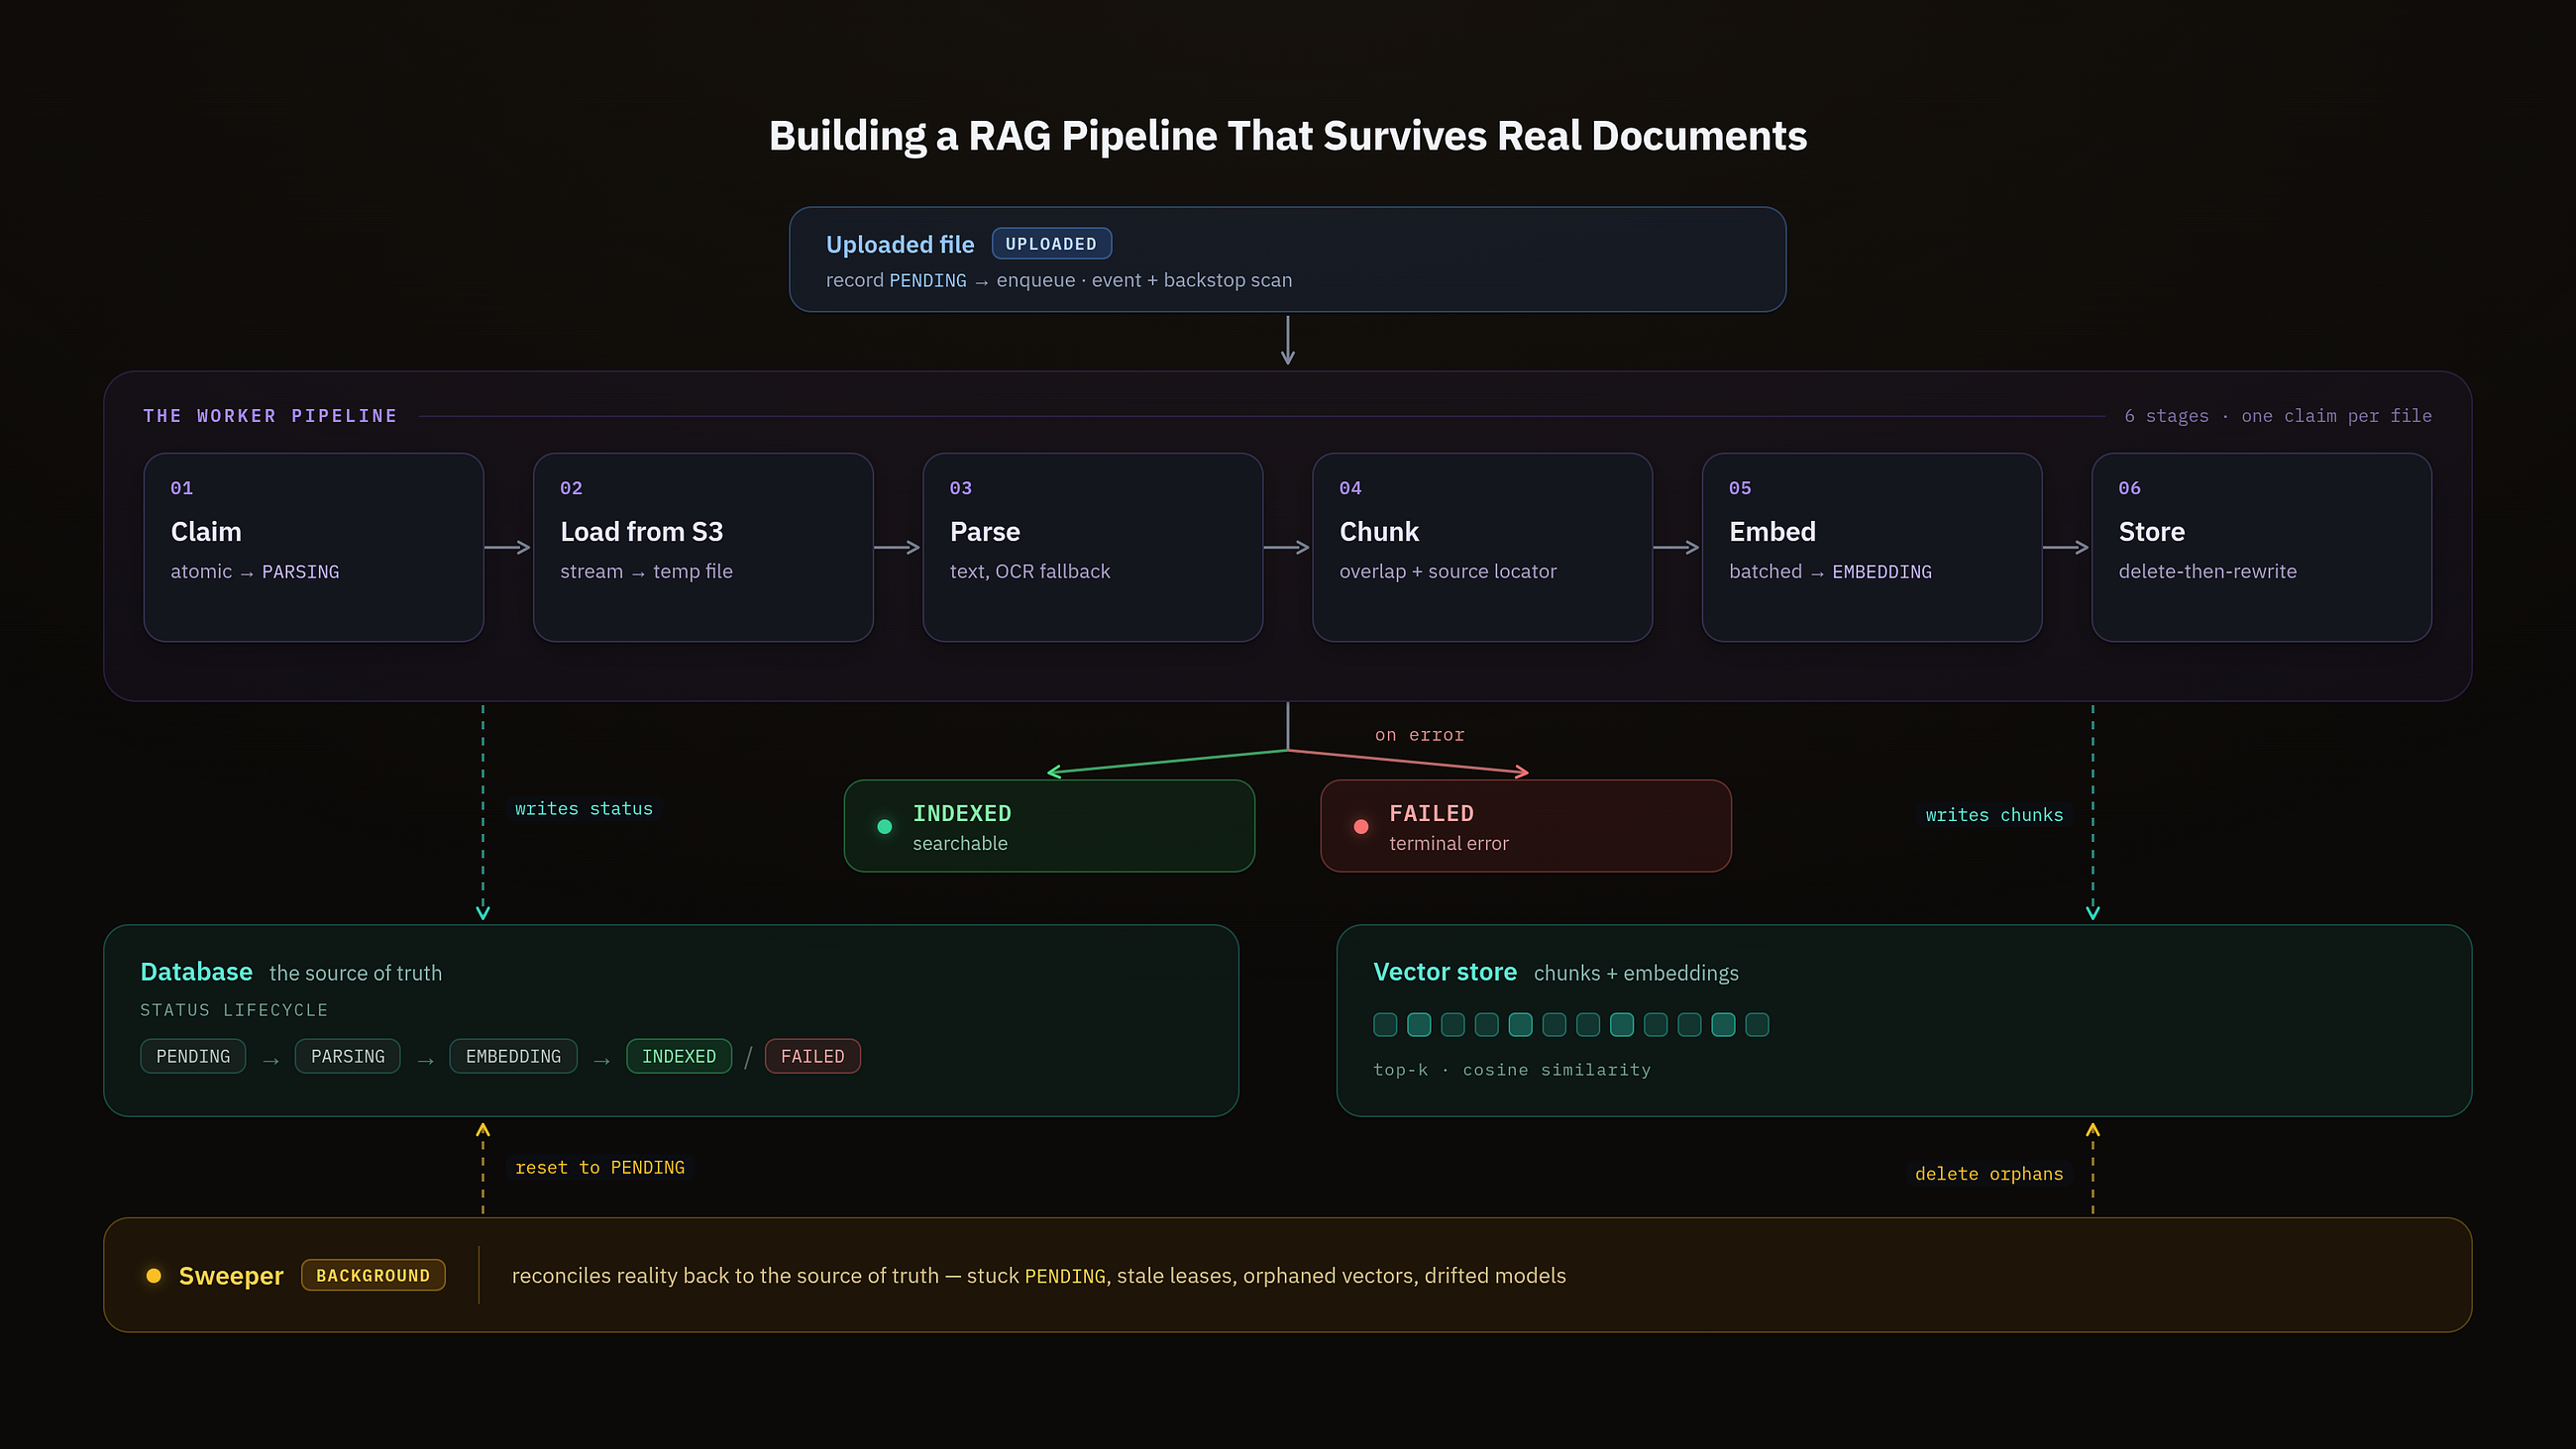Click 'atomic → PARSING' text in Claim card

coord(255,572)
